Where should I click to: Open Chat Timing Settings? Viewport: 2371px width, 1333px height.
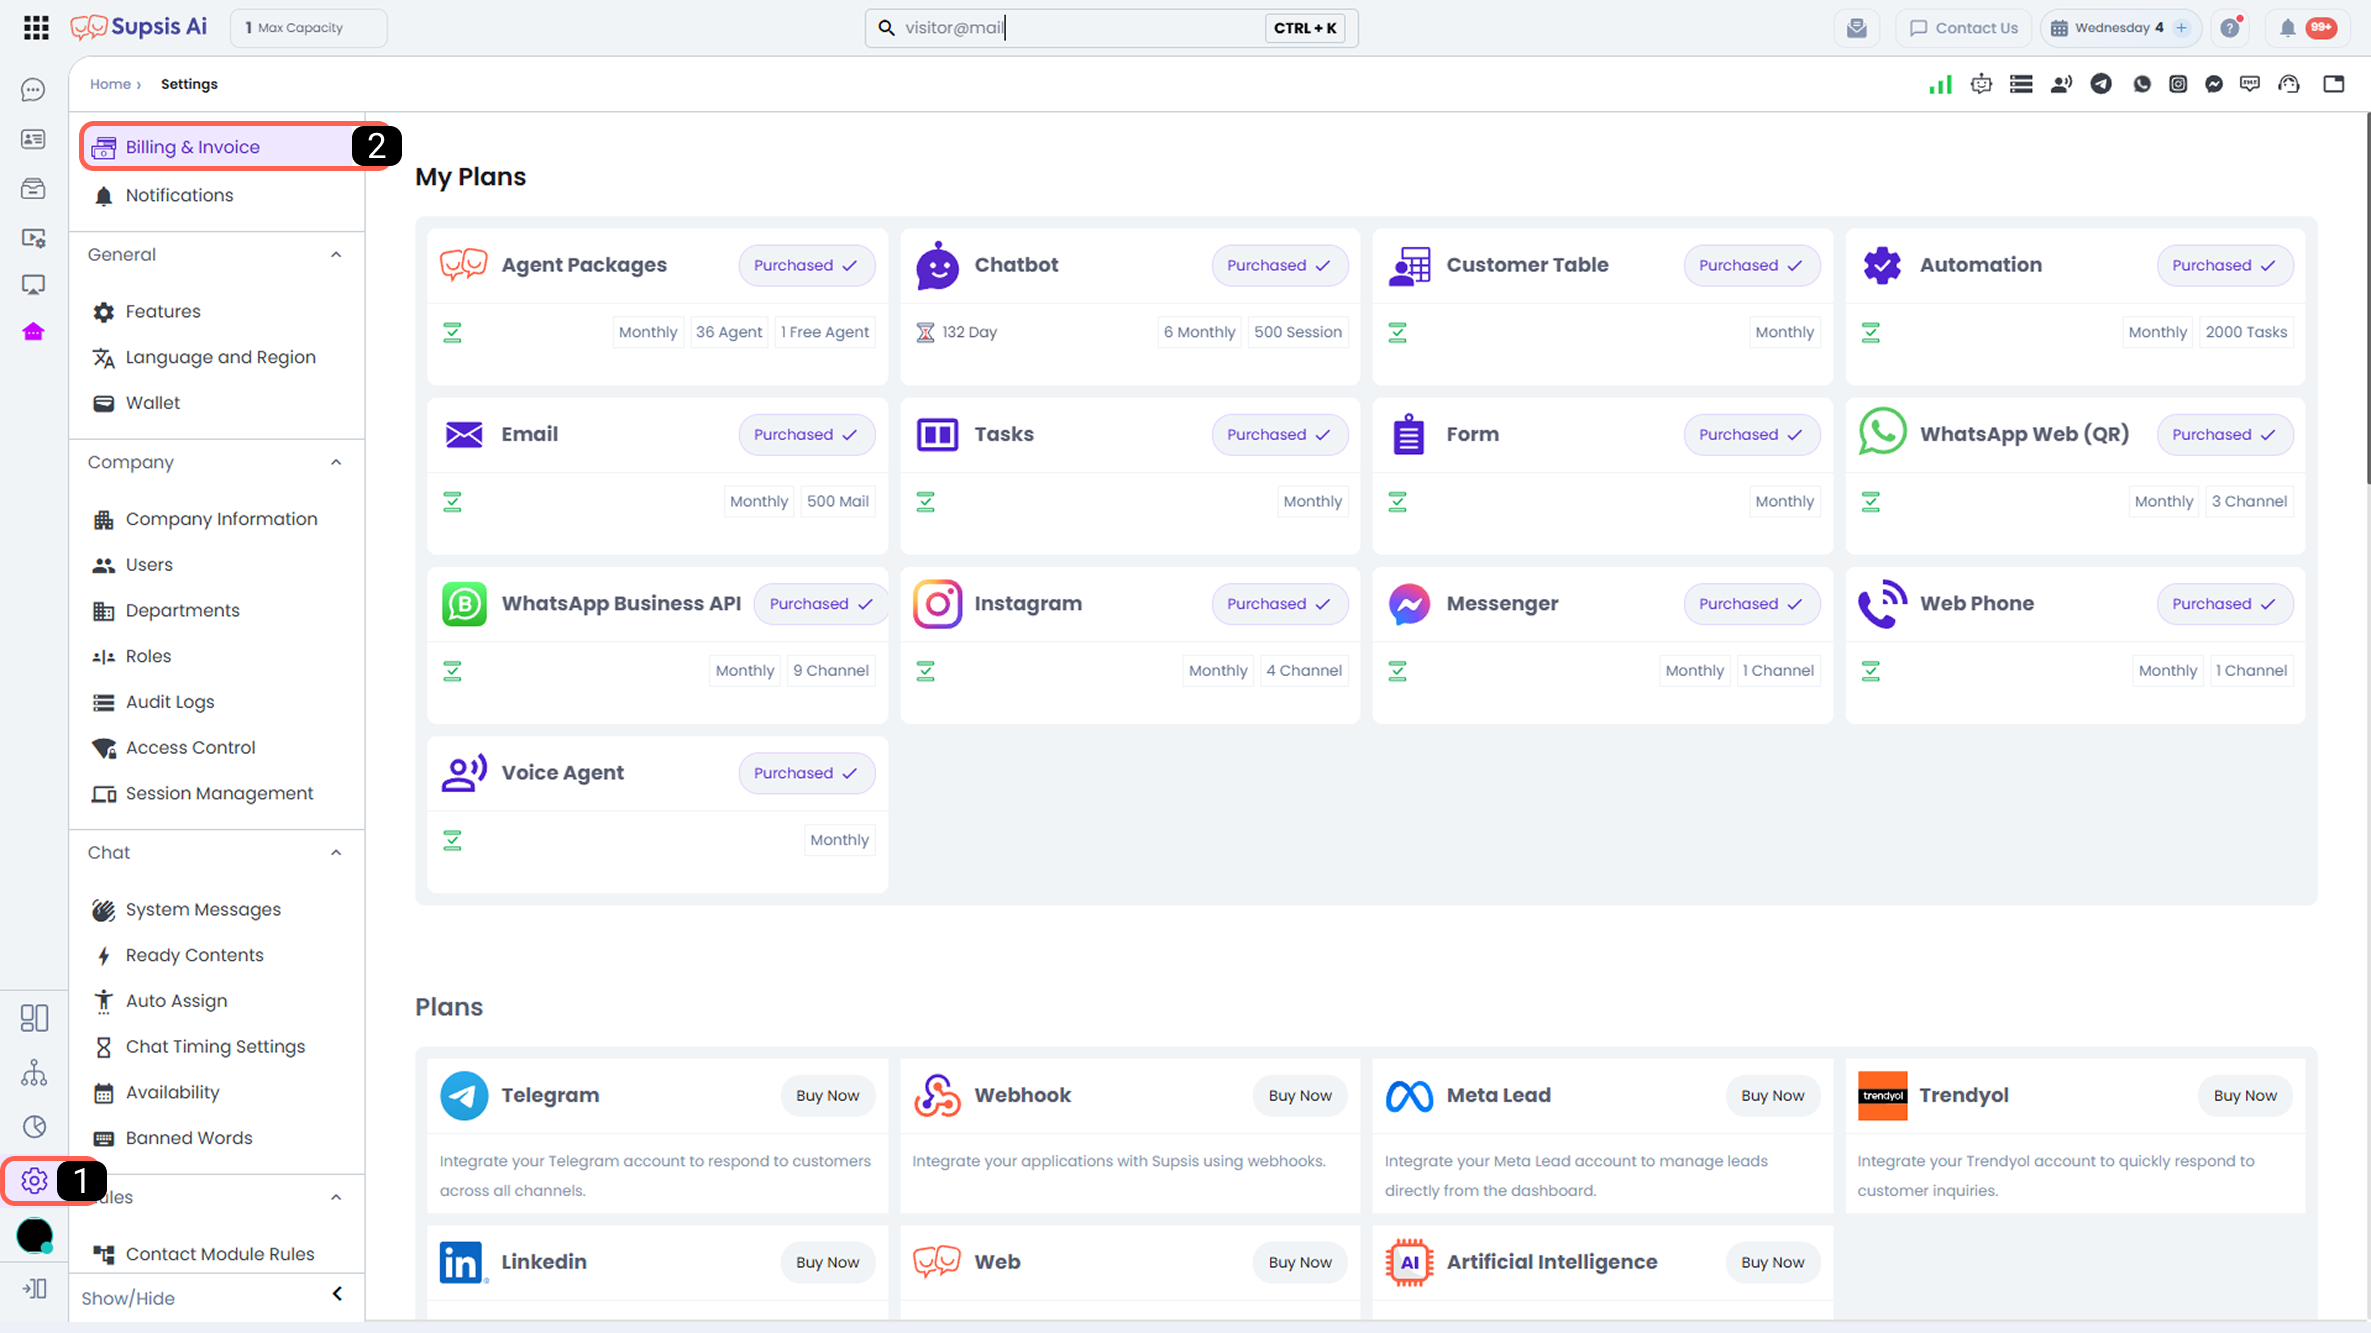[x=217, y=1047]
